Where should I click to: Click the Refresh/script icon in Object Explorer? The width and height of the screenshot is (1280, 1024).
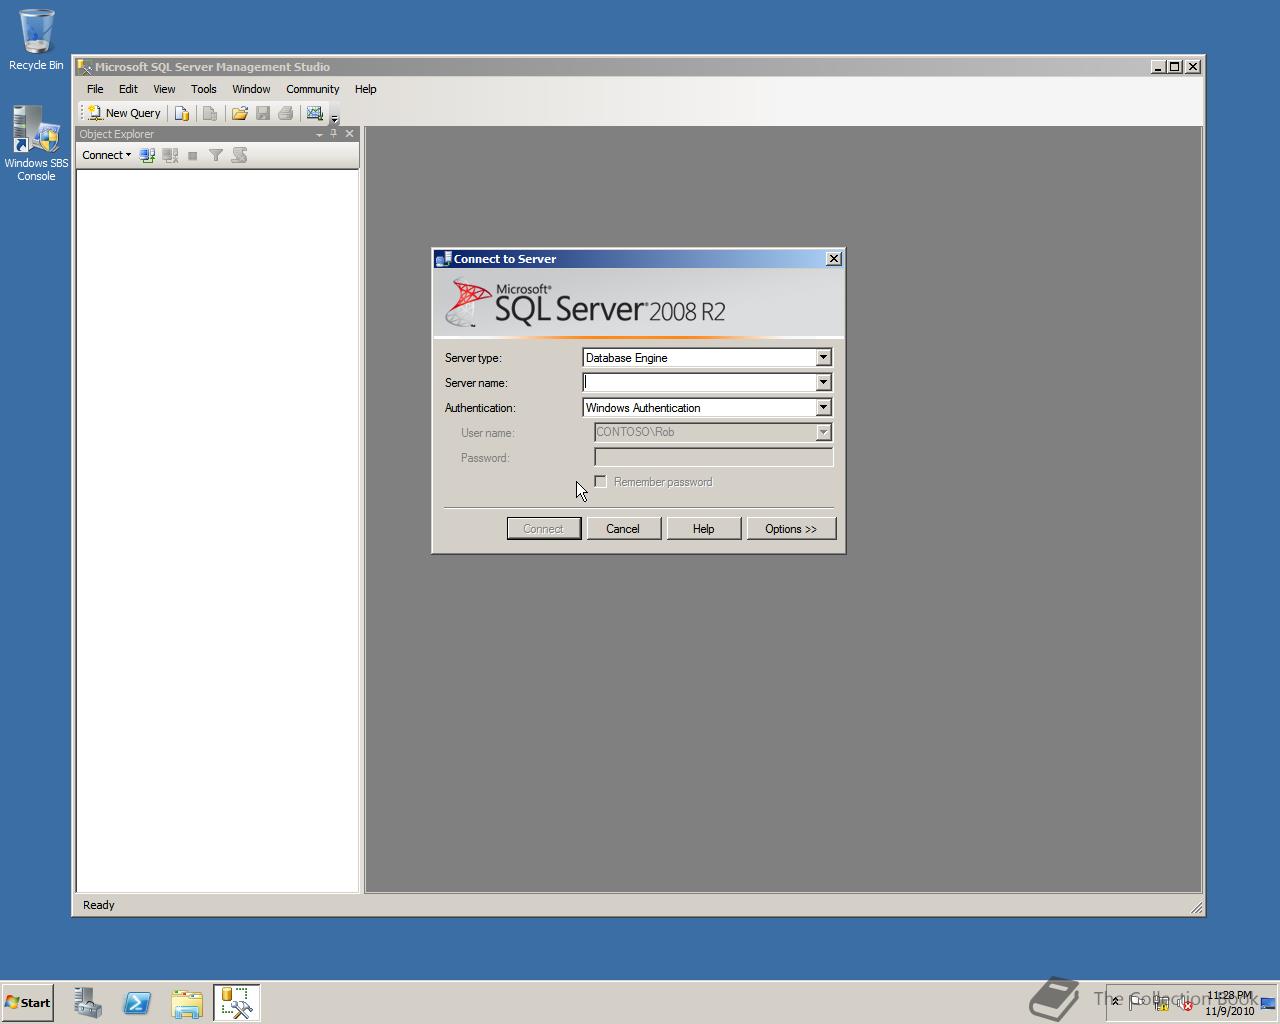(x=239, y=155)
